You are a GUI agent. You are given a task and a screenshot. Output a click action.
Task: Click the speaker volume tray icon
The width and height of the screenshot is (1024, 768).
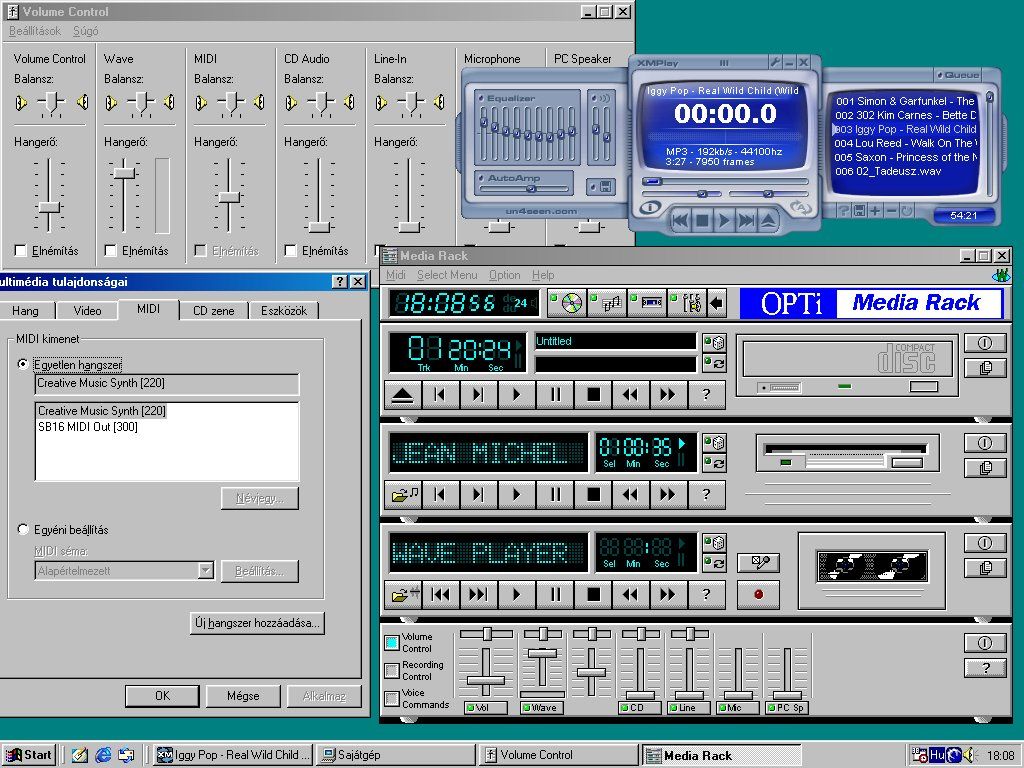(970, 755)
